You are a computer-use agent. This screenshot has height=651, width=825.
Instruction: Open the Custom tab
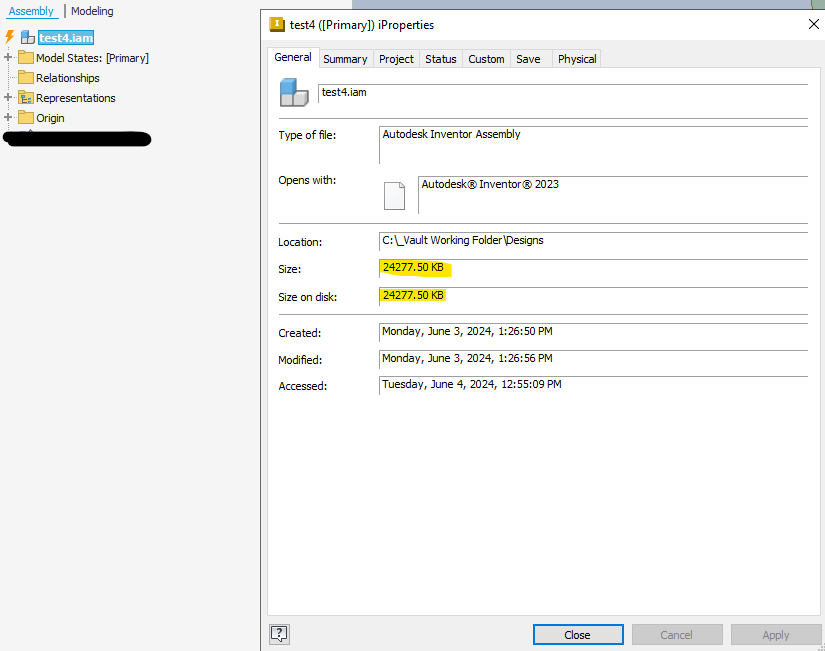486,58
